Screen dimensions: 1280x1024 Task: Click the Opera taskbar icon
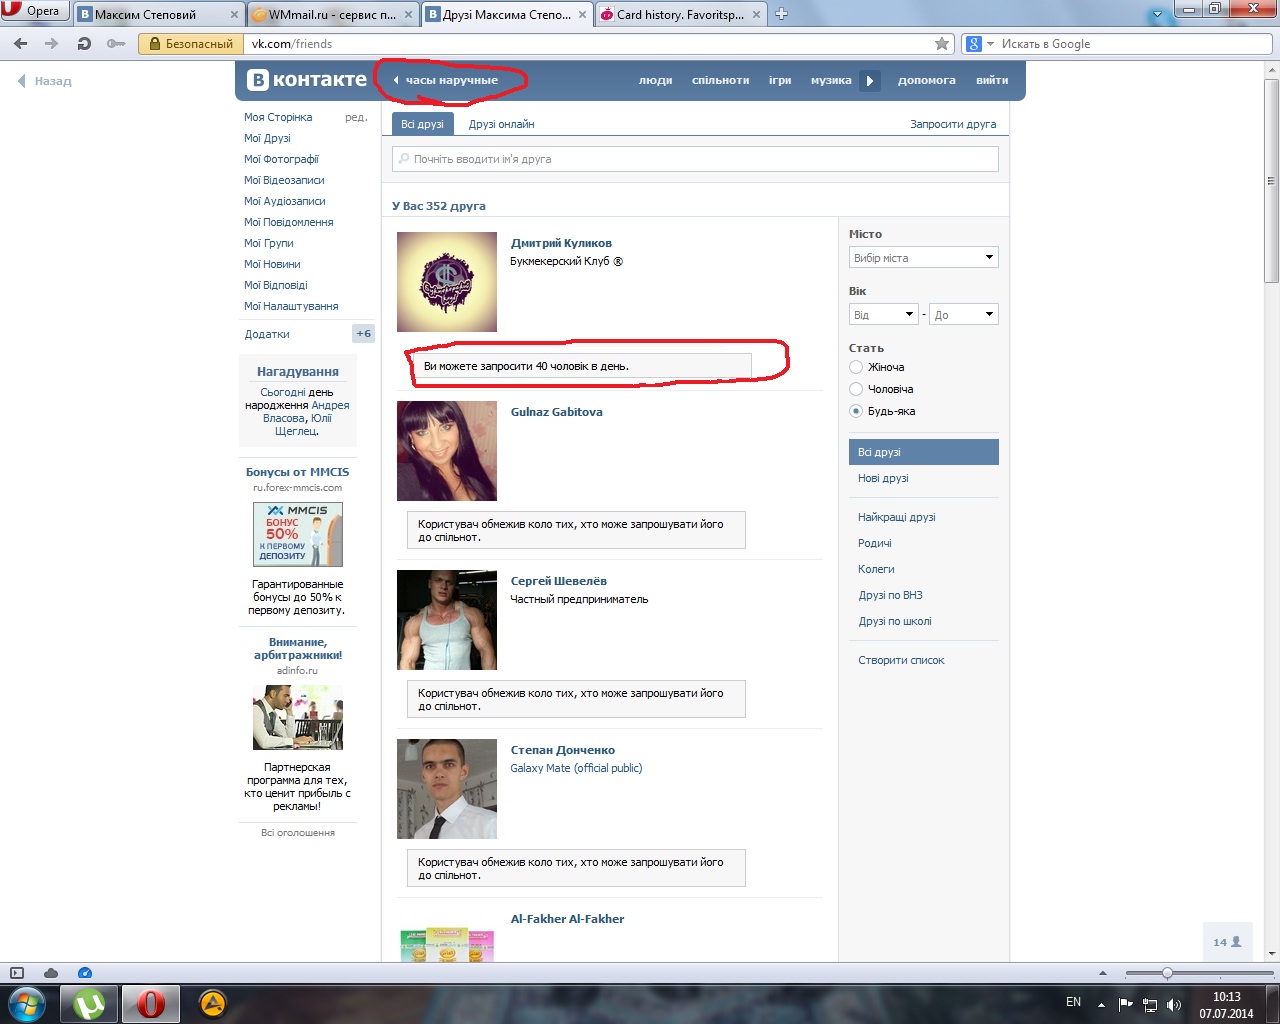[x=151, y=1003]
